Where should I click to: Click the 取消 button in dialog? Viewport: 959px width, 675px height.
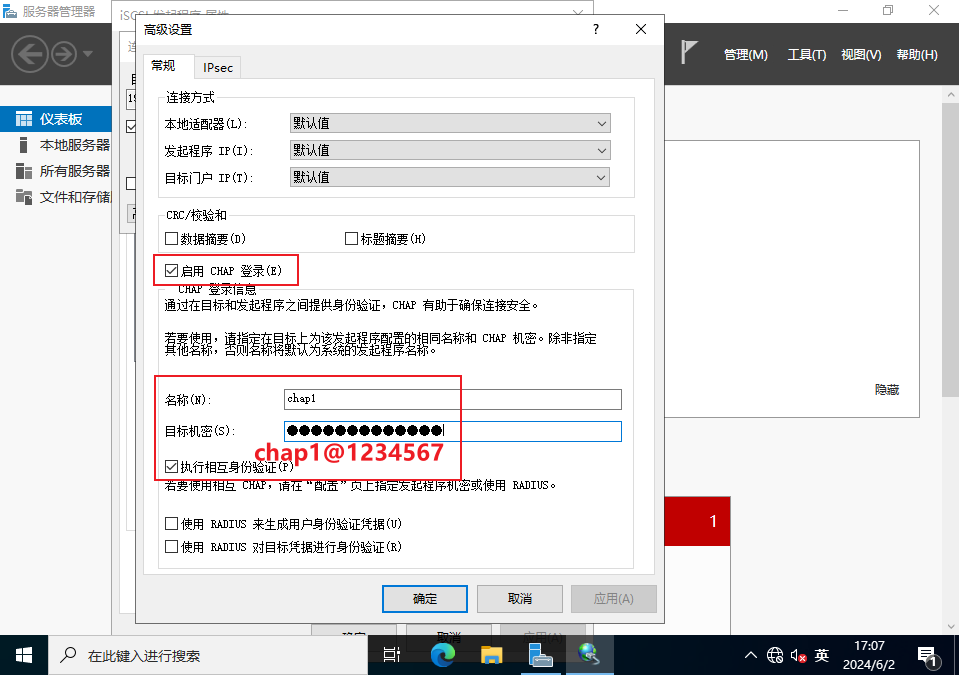pos(520,599)
